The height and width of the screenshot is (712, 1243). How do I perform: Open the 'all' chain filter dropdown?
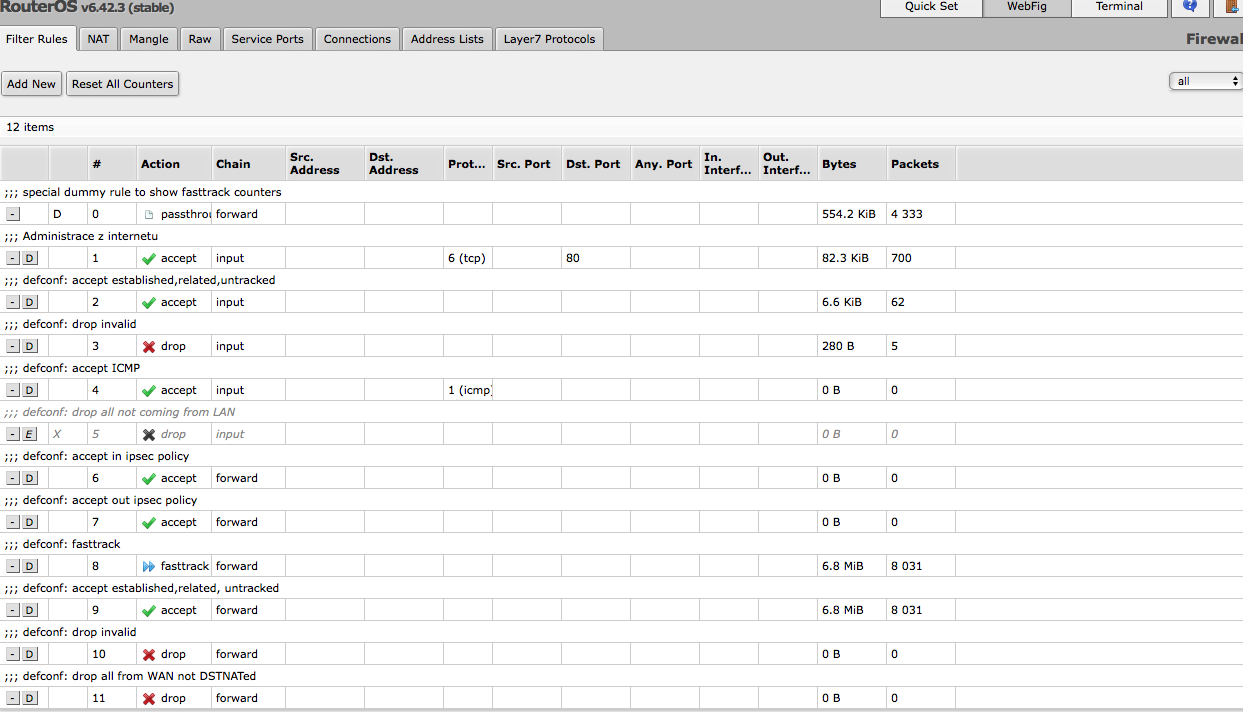1205,81
